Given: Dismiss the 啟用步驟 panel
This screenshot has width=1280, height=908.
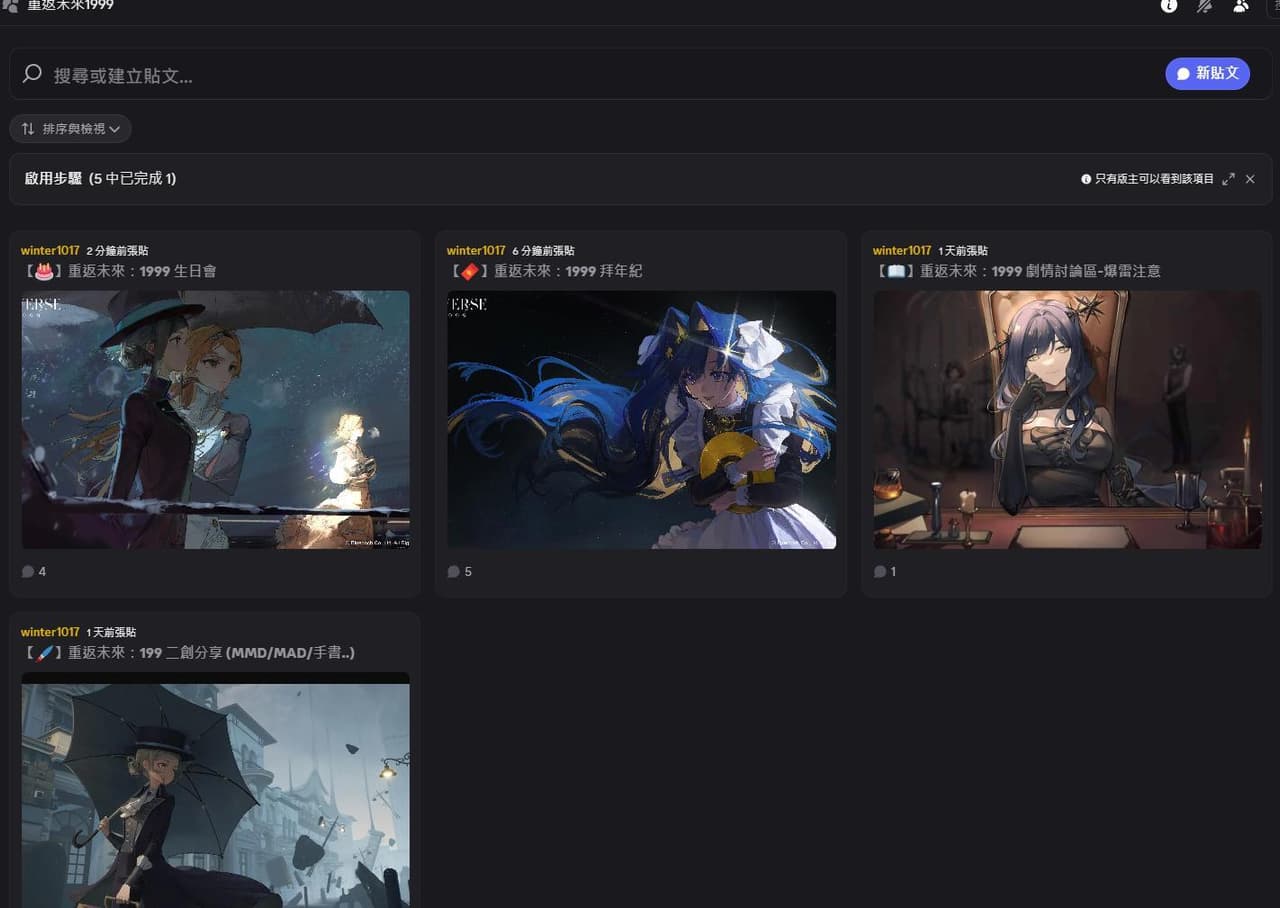Looking at the screenshot, I should (1250, 179).
